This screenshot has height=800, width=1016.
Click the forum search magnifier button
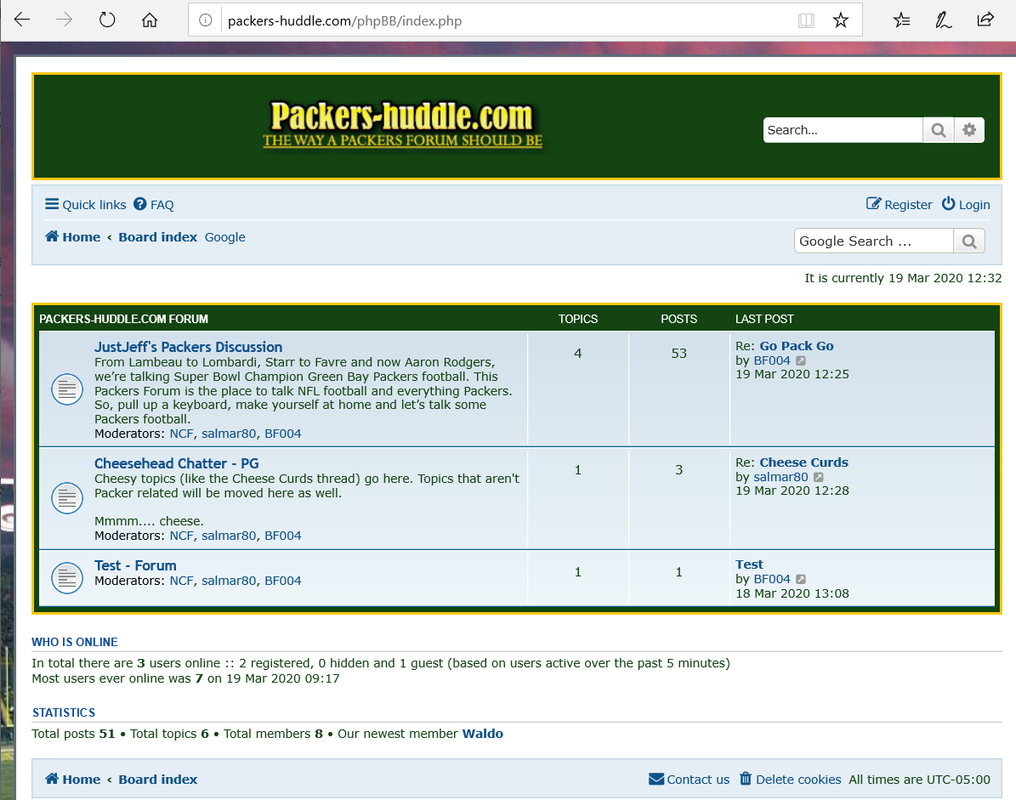click(x=938, y=130)
